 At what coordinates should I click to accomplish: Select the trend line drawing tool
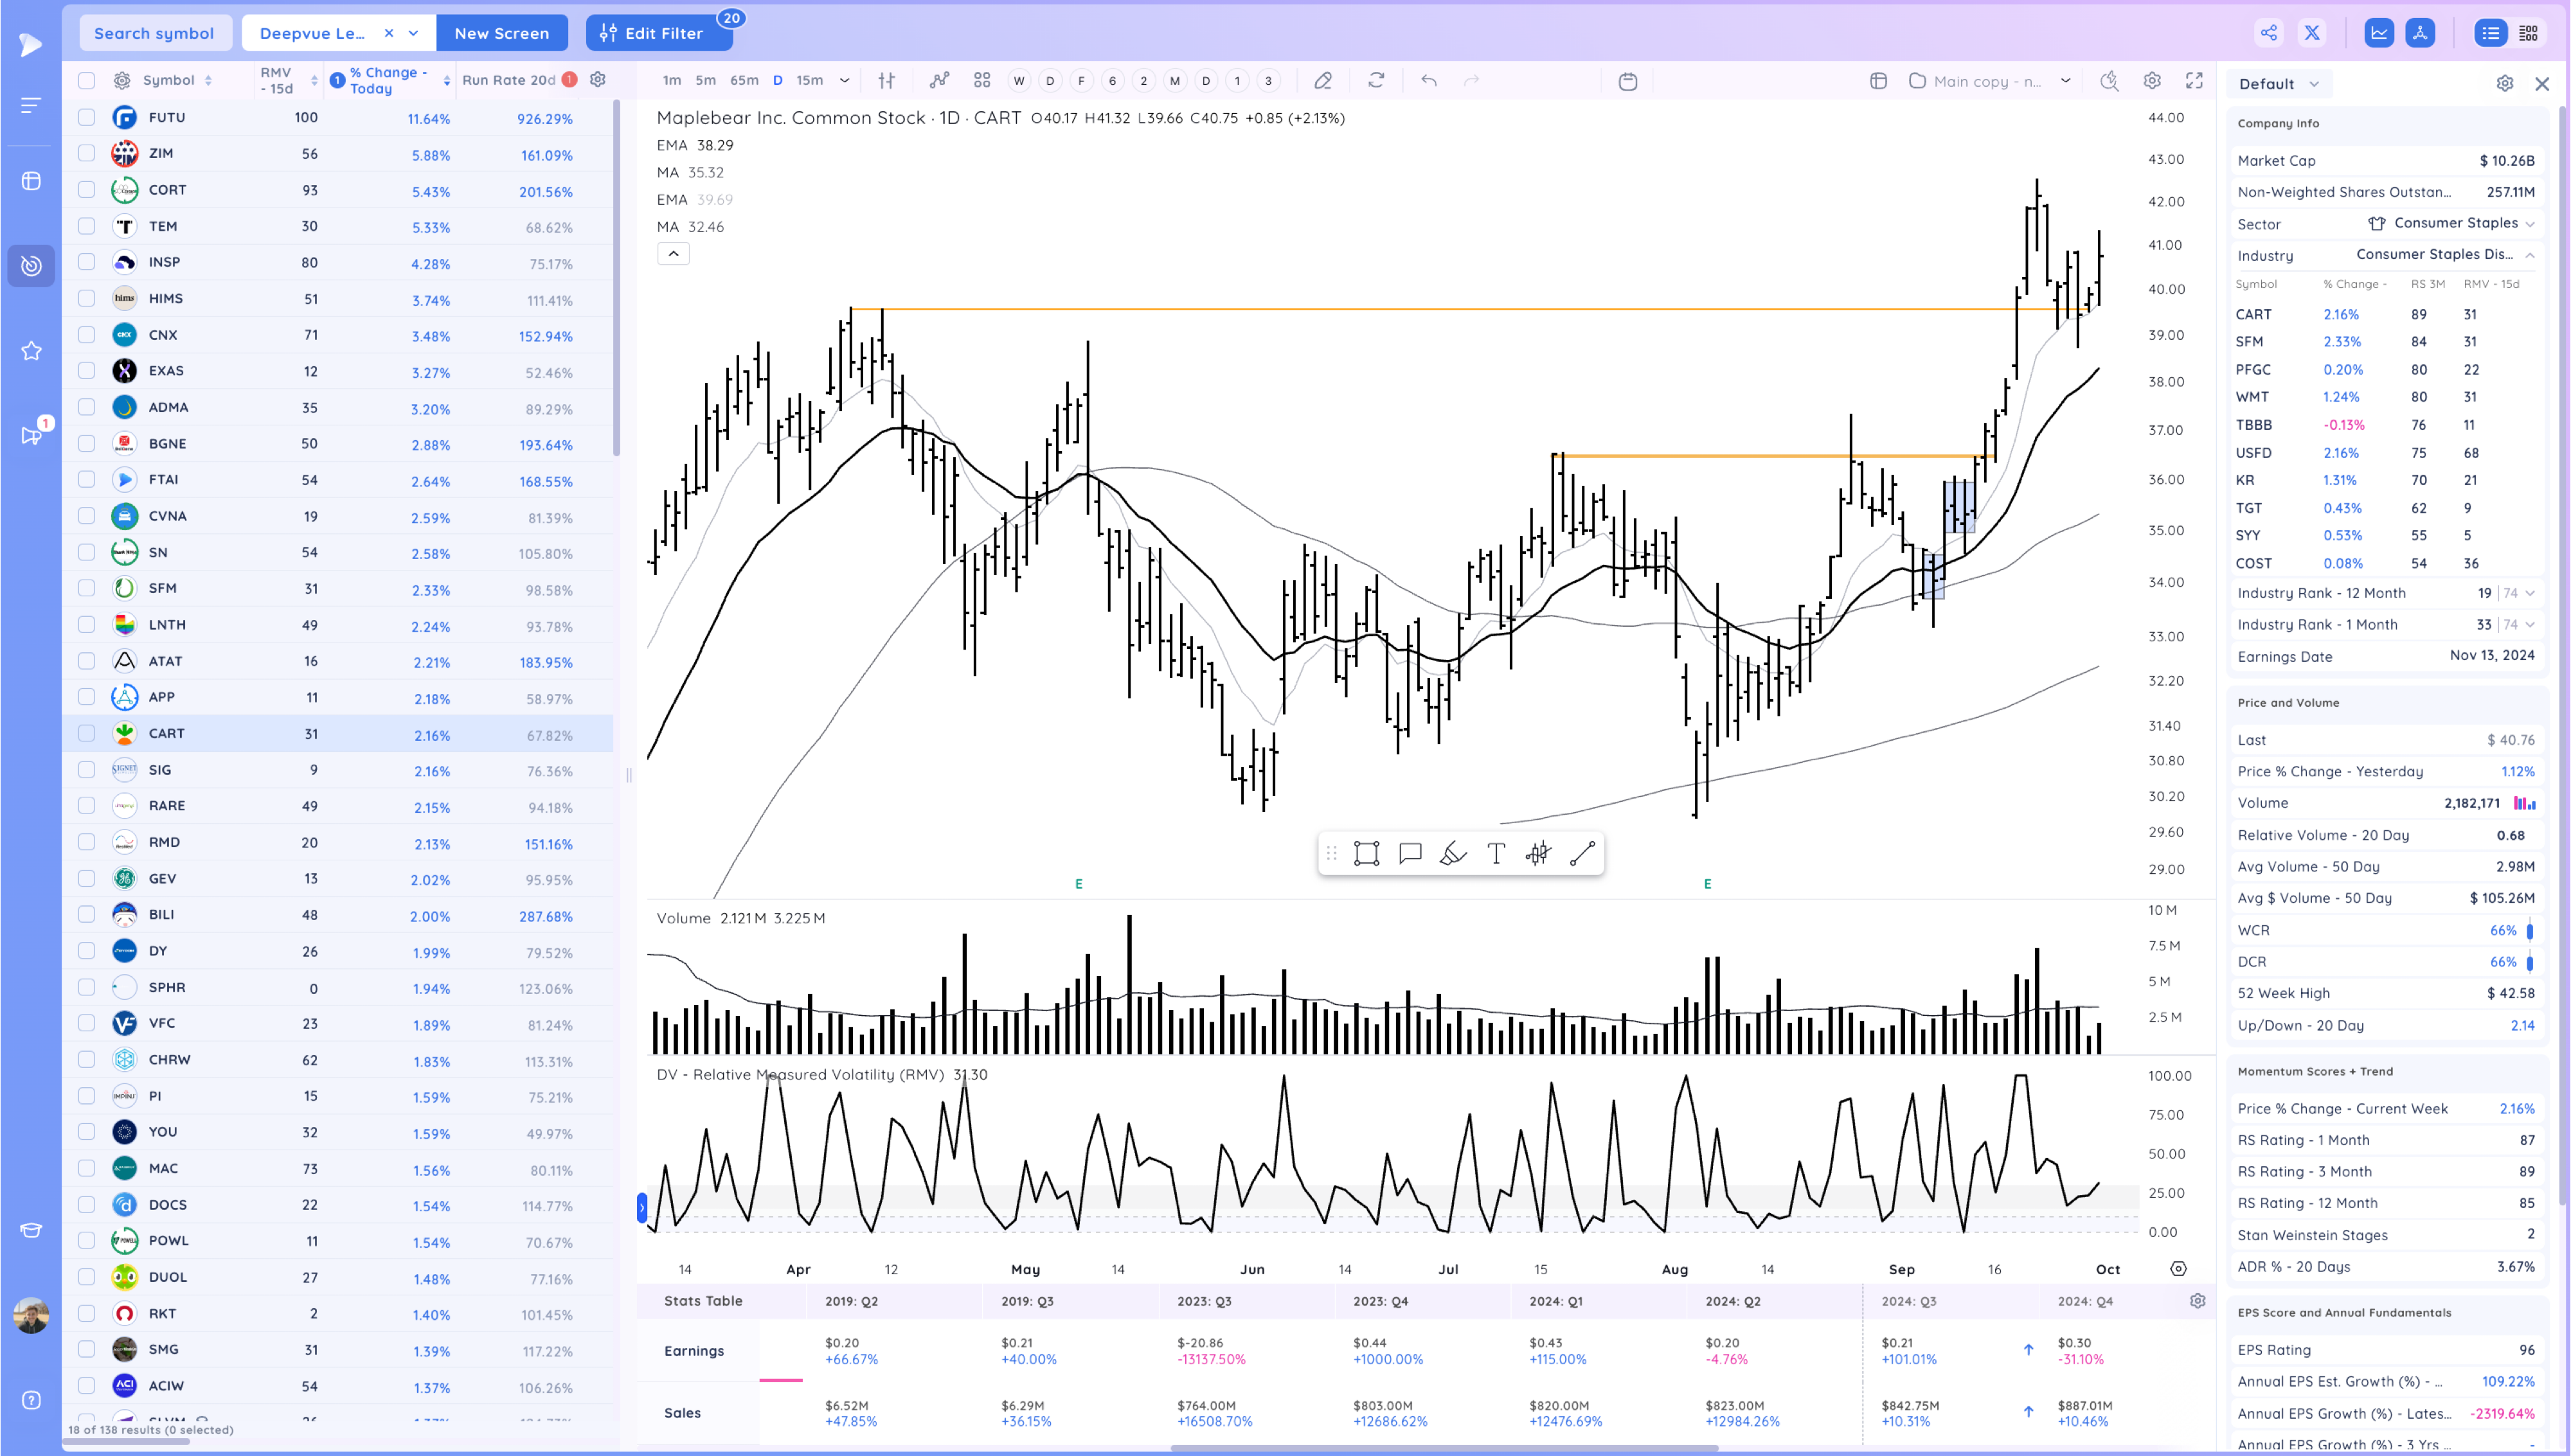[1582, 853]
